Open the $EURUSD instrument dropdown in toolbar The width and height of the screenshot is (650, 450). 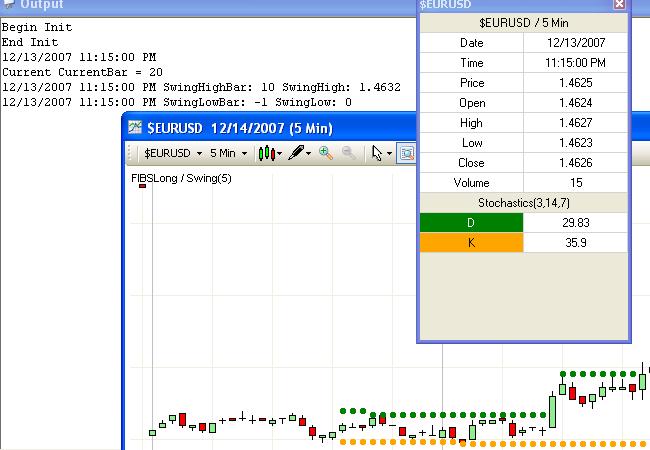173,153
